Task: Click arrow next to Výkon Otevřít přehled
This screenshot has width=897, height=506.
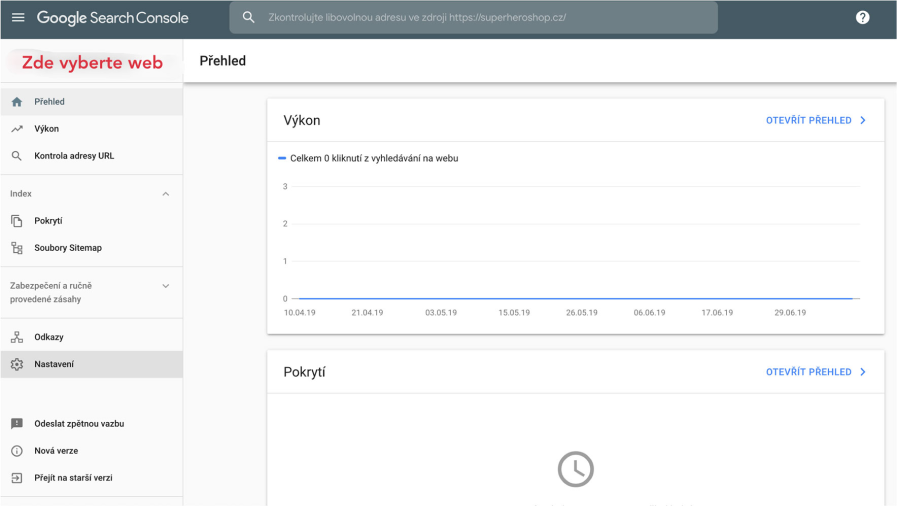Action: tap(863, 120)
